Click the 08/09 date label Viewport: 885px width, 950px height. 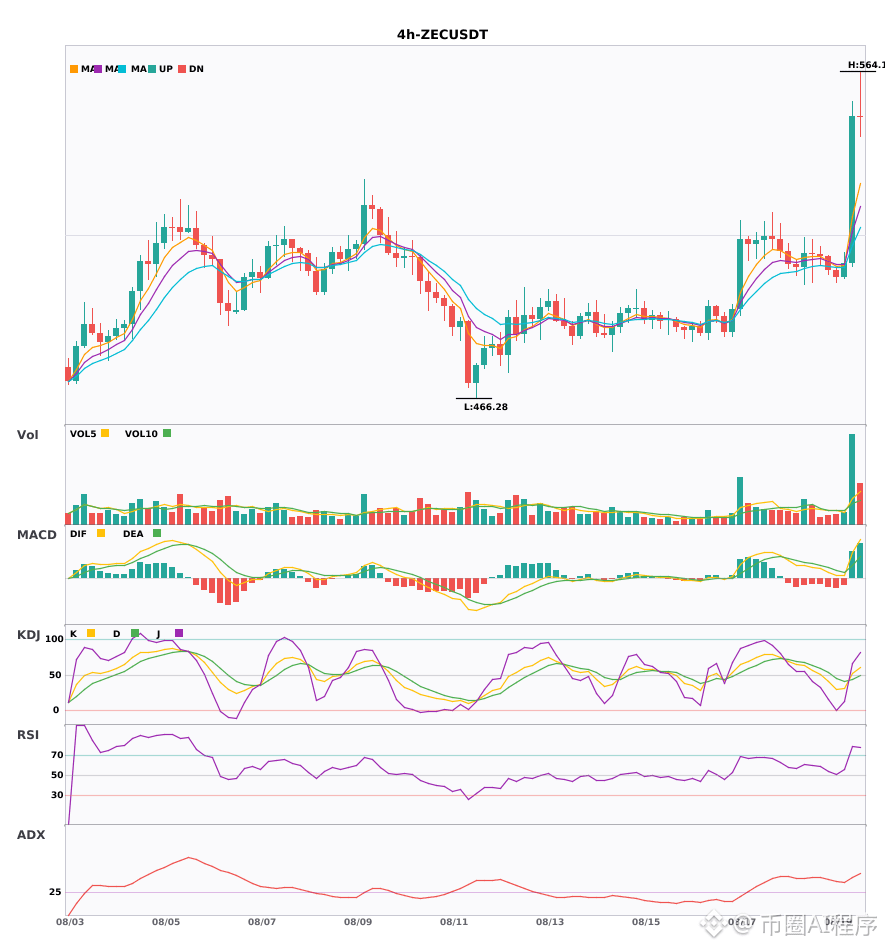coord(358,922)
